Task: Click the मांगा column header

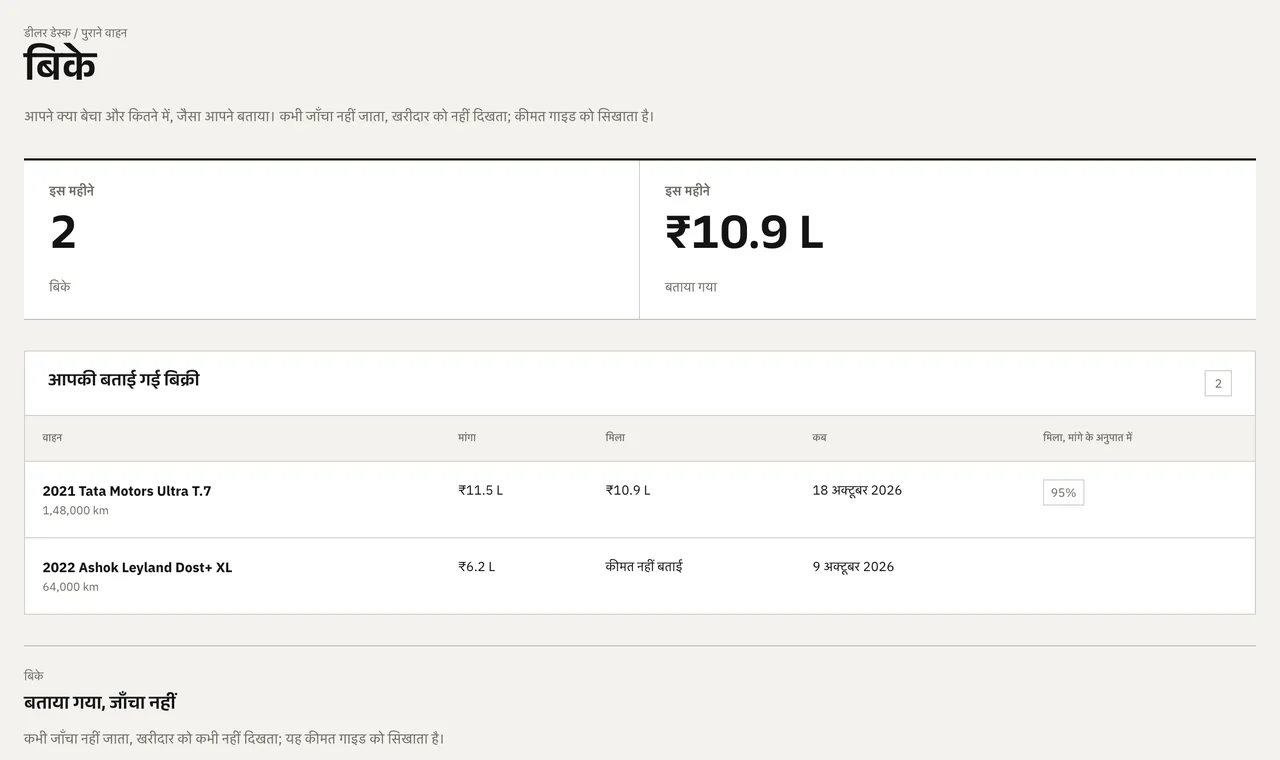Action: coord(467,438)
